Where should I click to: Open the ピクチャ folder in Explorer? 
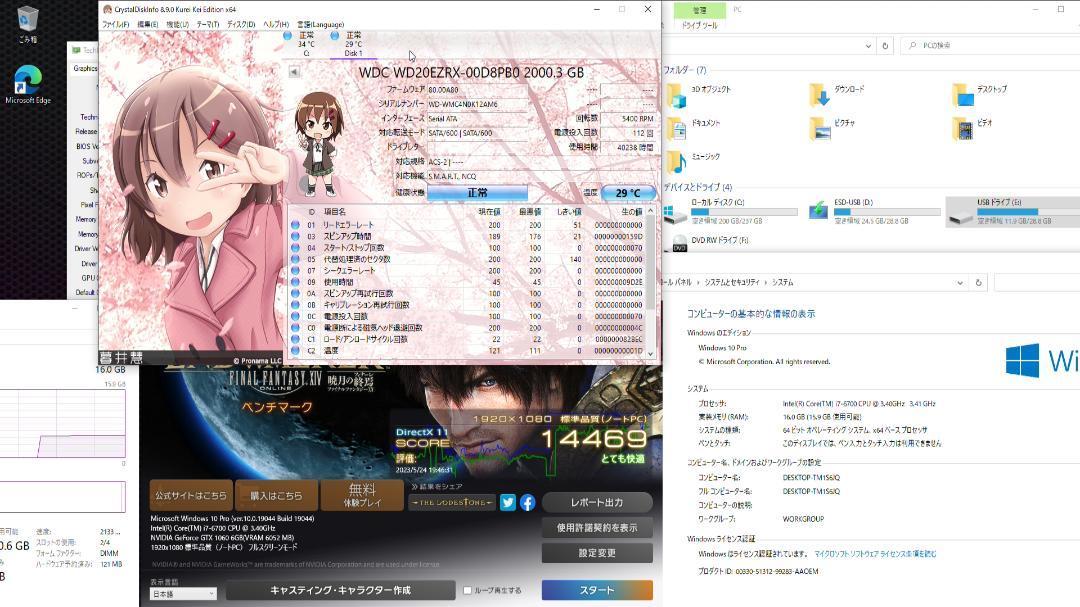(x=833, y=128)
